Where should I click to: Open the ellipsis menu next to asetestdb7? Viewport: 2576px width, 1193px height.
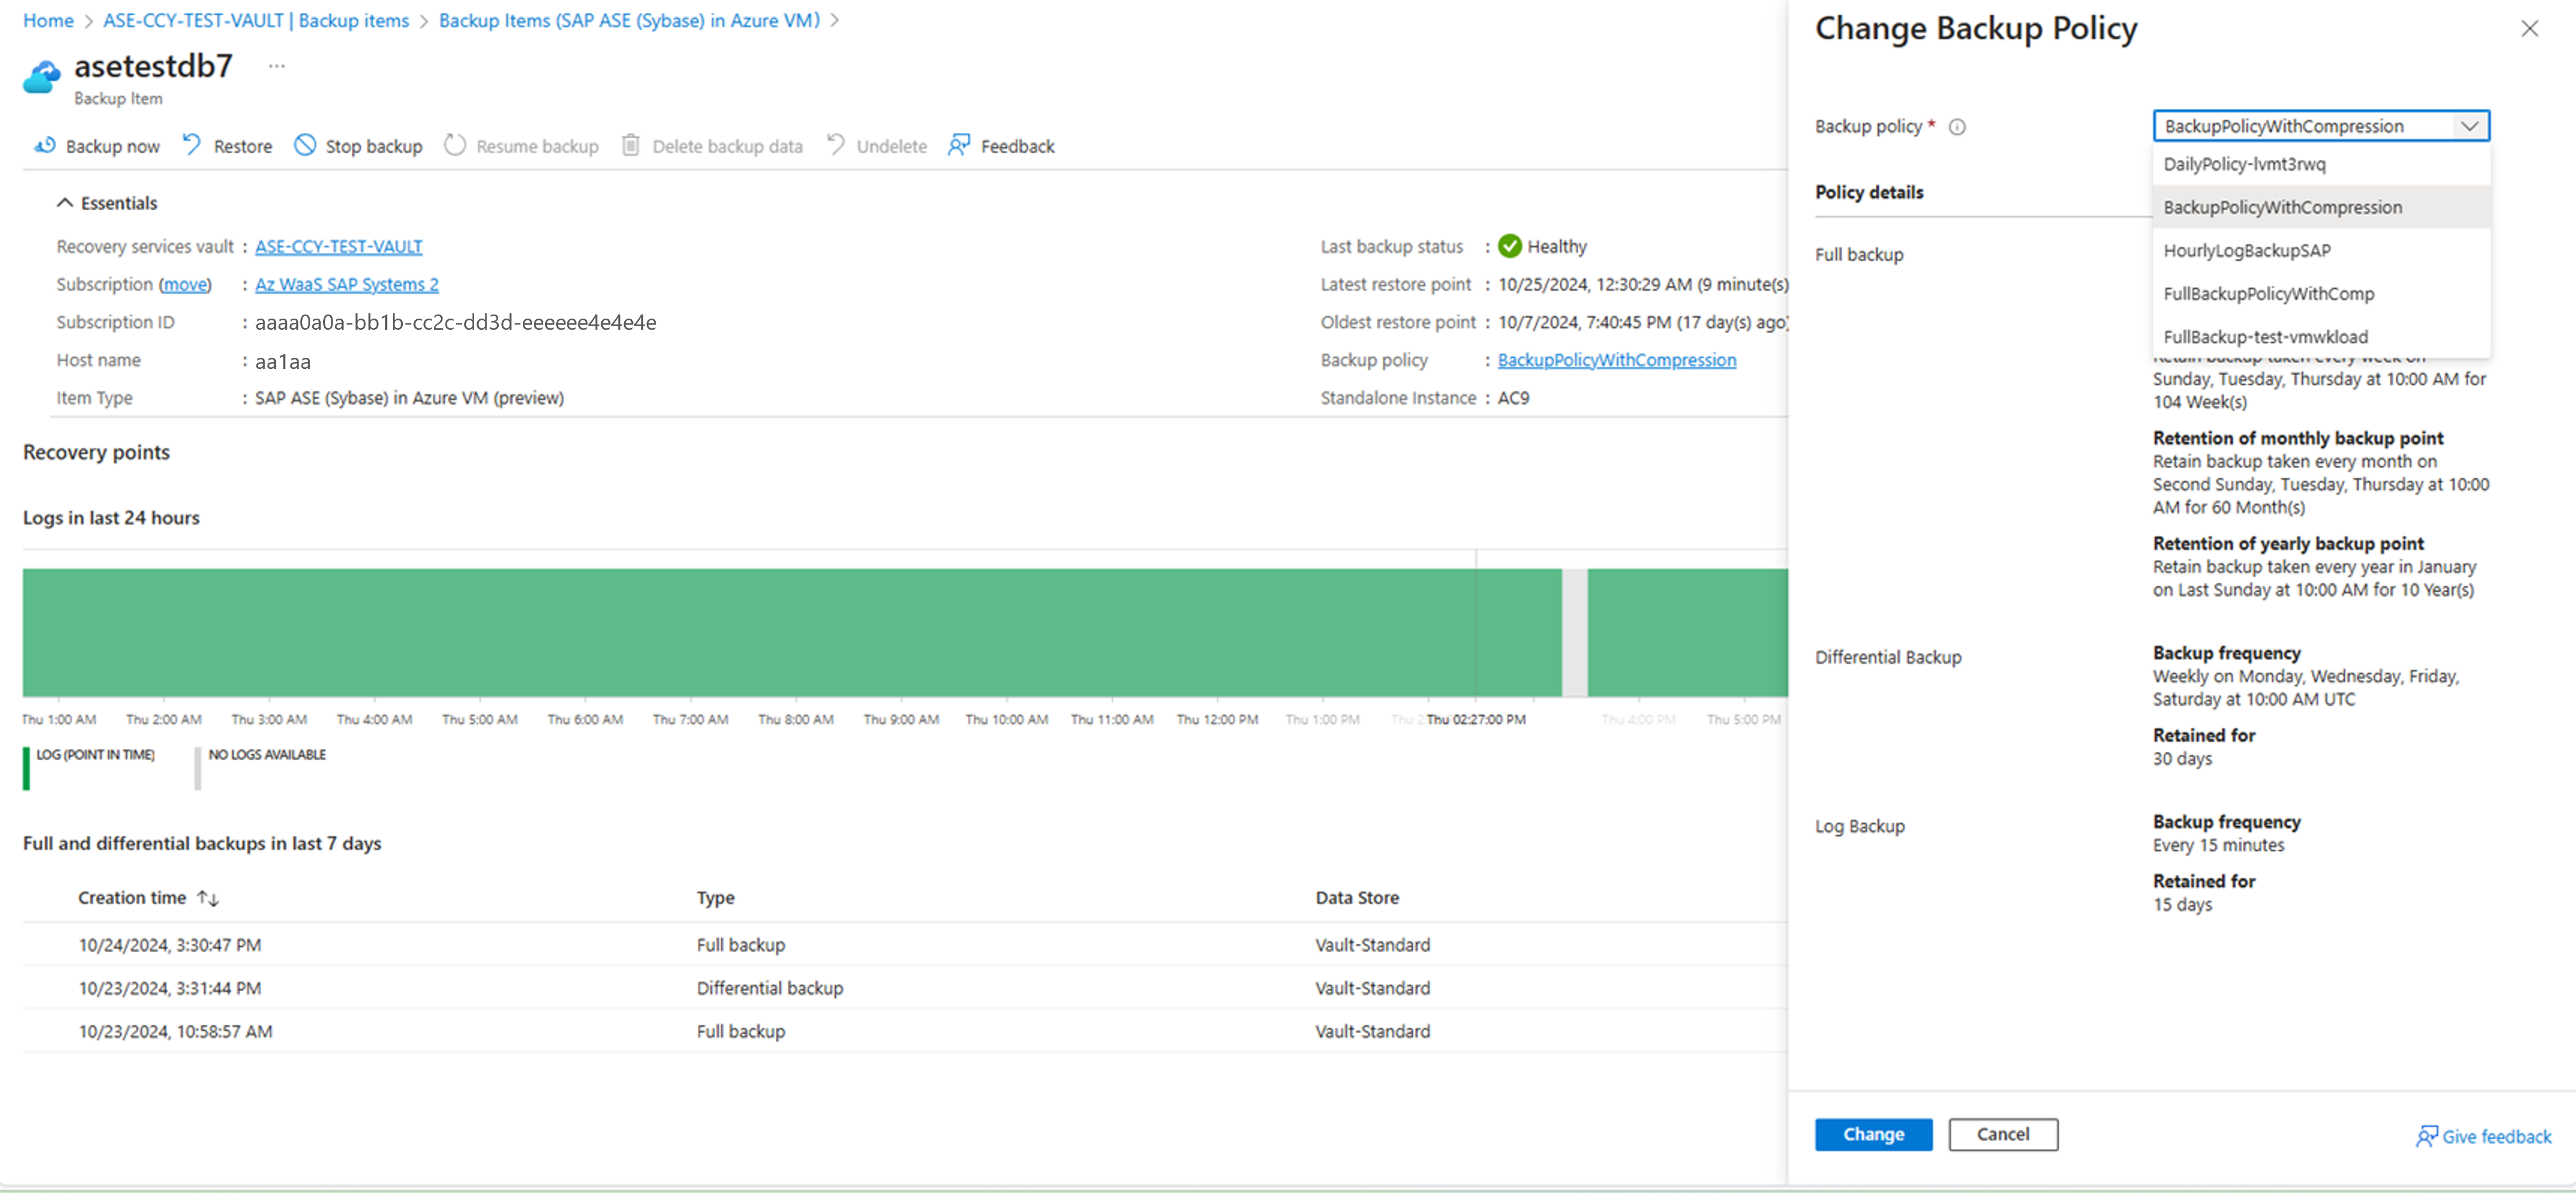(277, 67)
